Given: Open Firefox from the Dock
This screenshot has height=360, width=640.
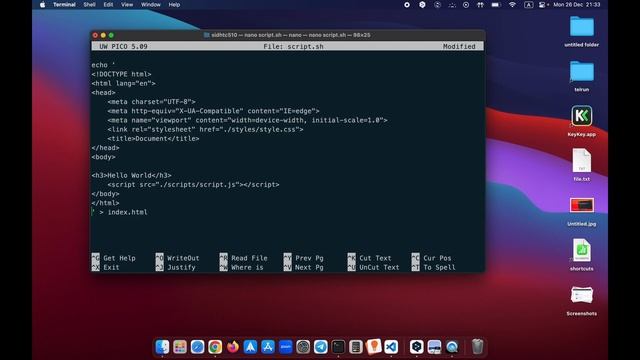Looking at the screenshot, I should point(233,347).
